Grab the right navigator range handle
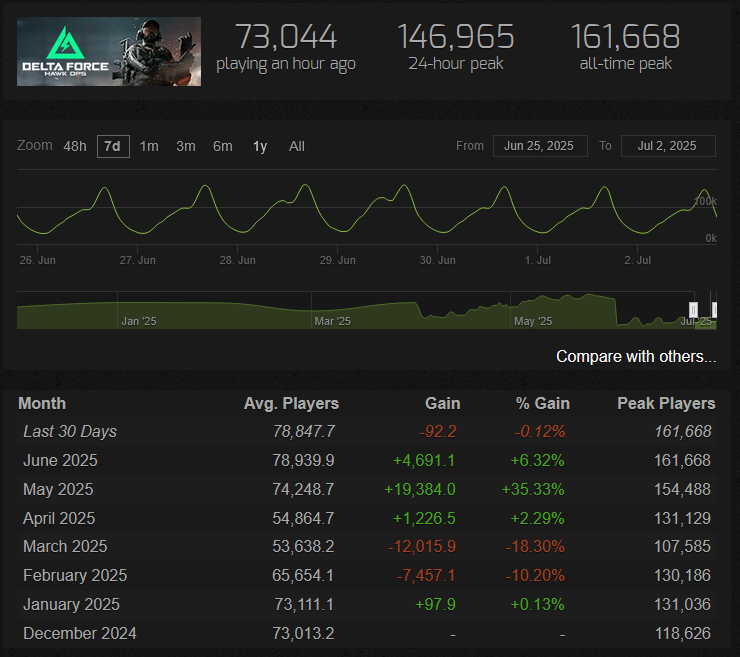Screen dimensions: 740x657 coord(715,310)
